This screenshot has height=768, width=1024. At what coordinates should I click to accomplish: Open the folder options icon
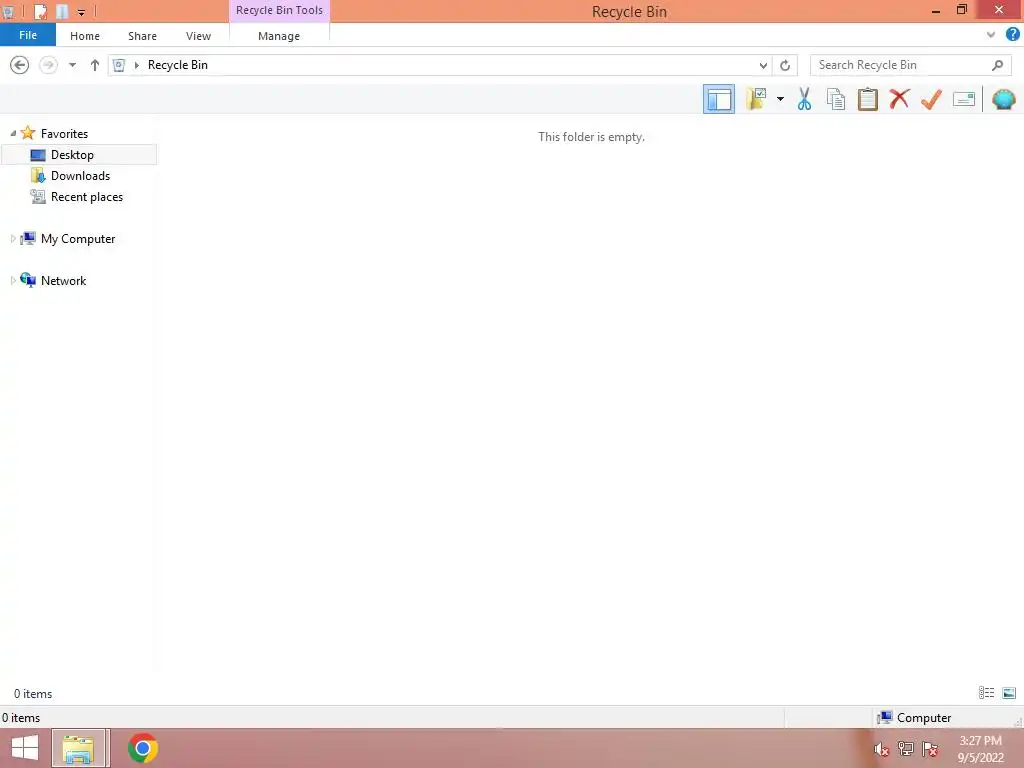(x=756, y=99)
